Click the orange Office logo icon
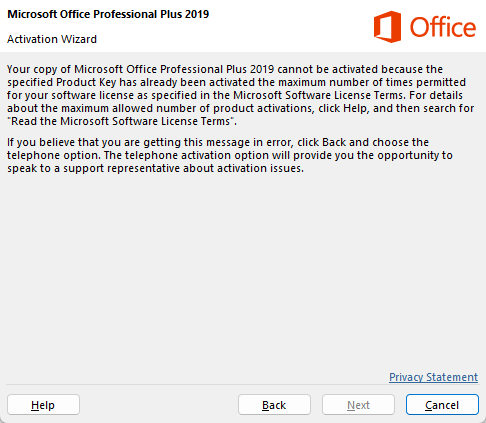This screenshot has width=486, height=423. coord(387,27)
